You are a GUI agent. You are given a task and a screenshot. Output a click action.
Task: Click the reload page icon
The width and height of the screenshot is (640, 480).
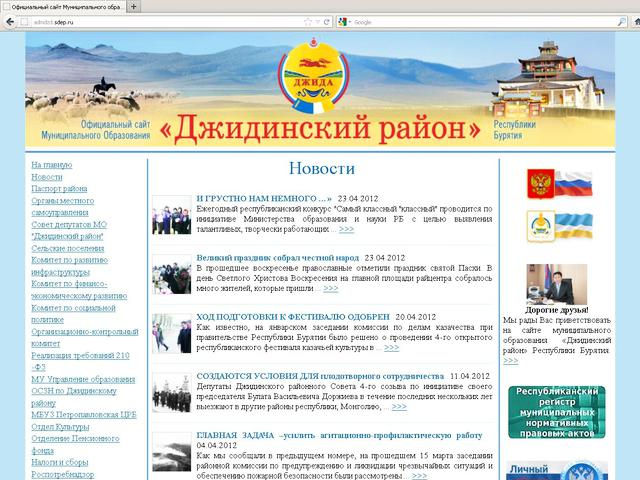point(327,22)
